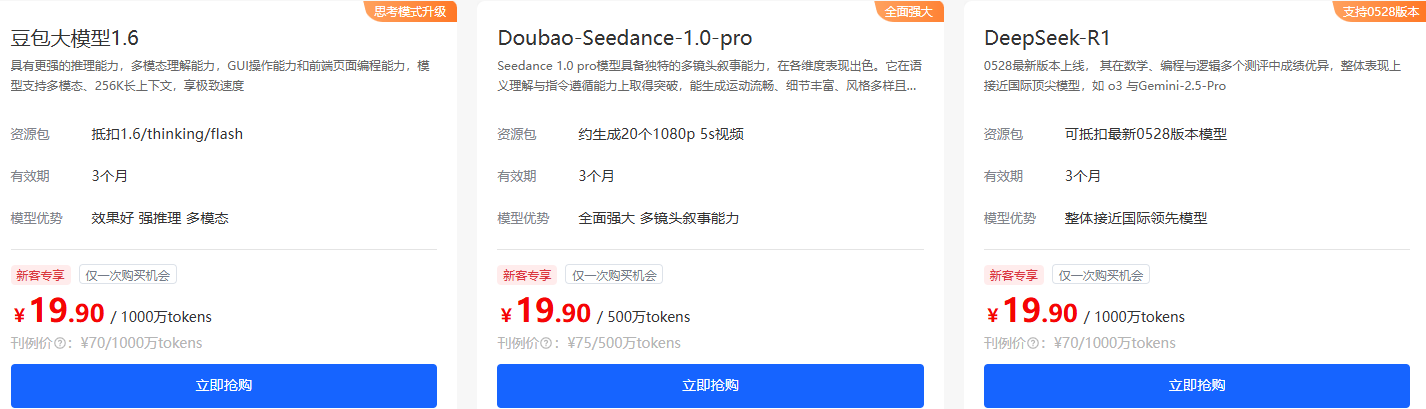Click 立即抢购 for Doubao-Seedance-1.0-pro
Screen dimensions: 1426x409
(x=710, y=385)
